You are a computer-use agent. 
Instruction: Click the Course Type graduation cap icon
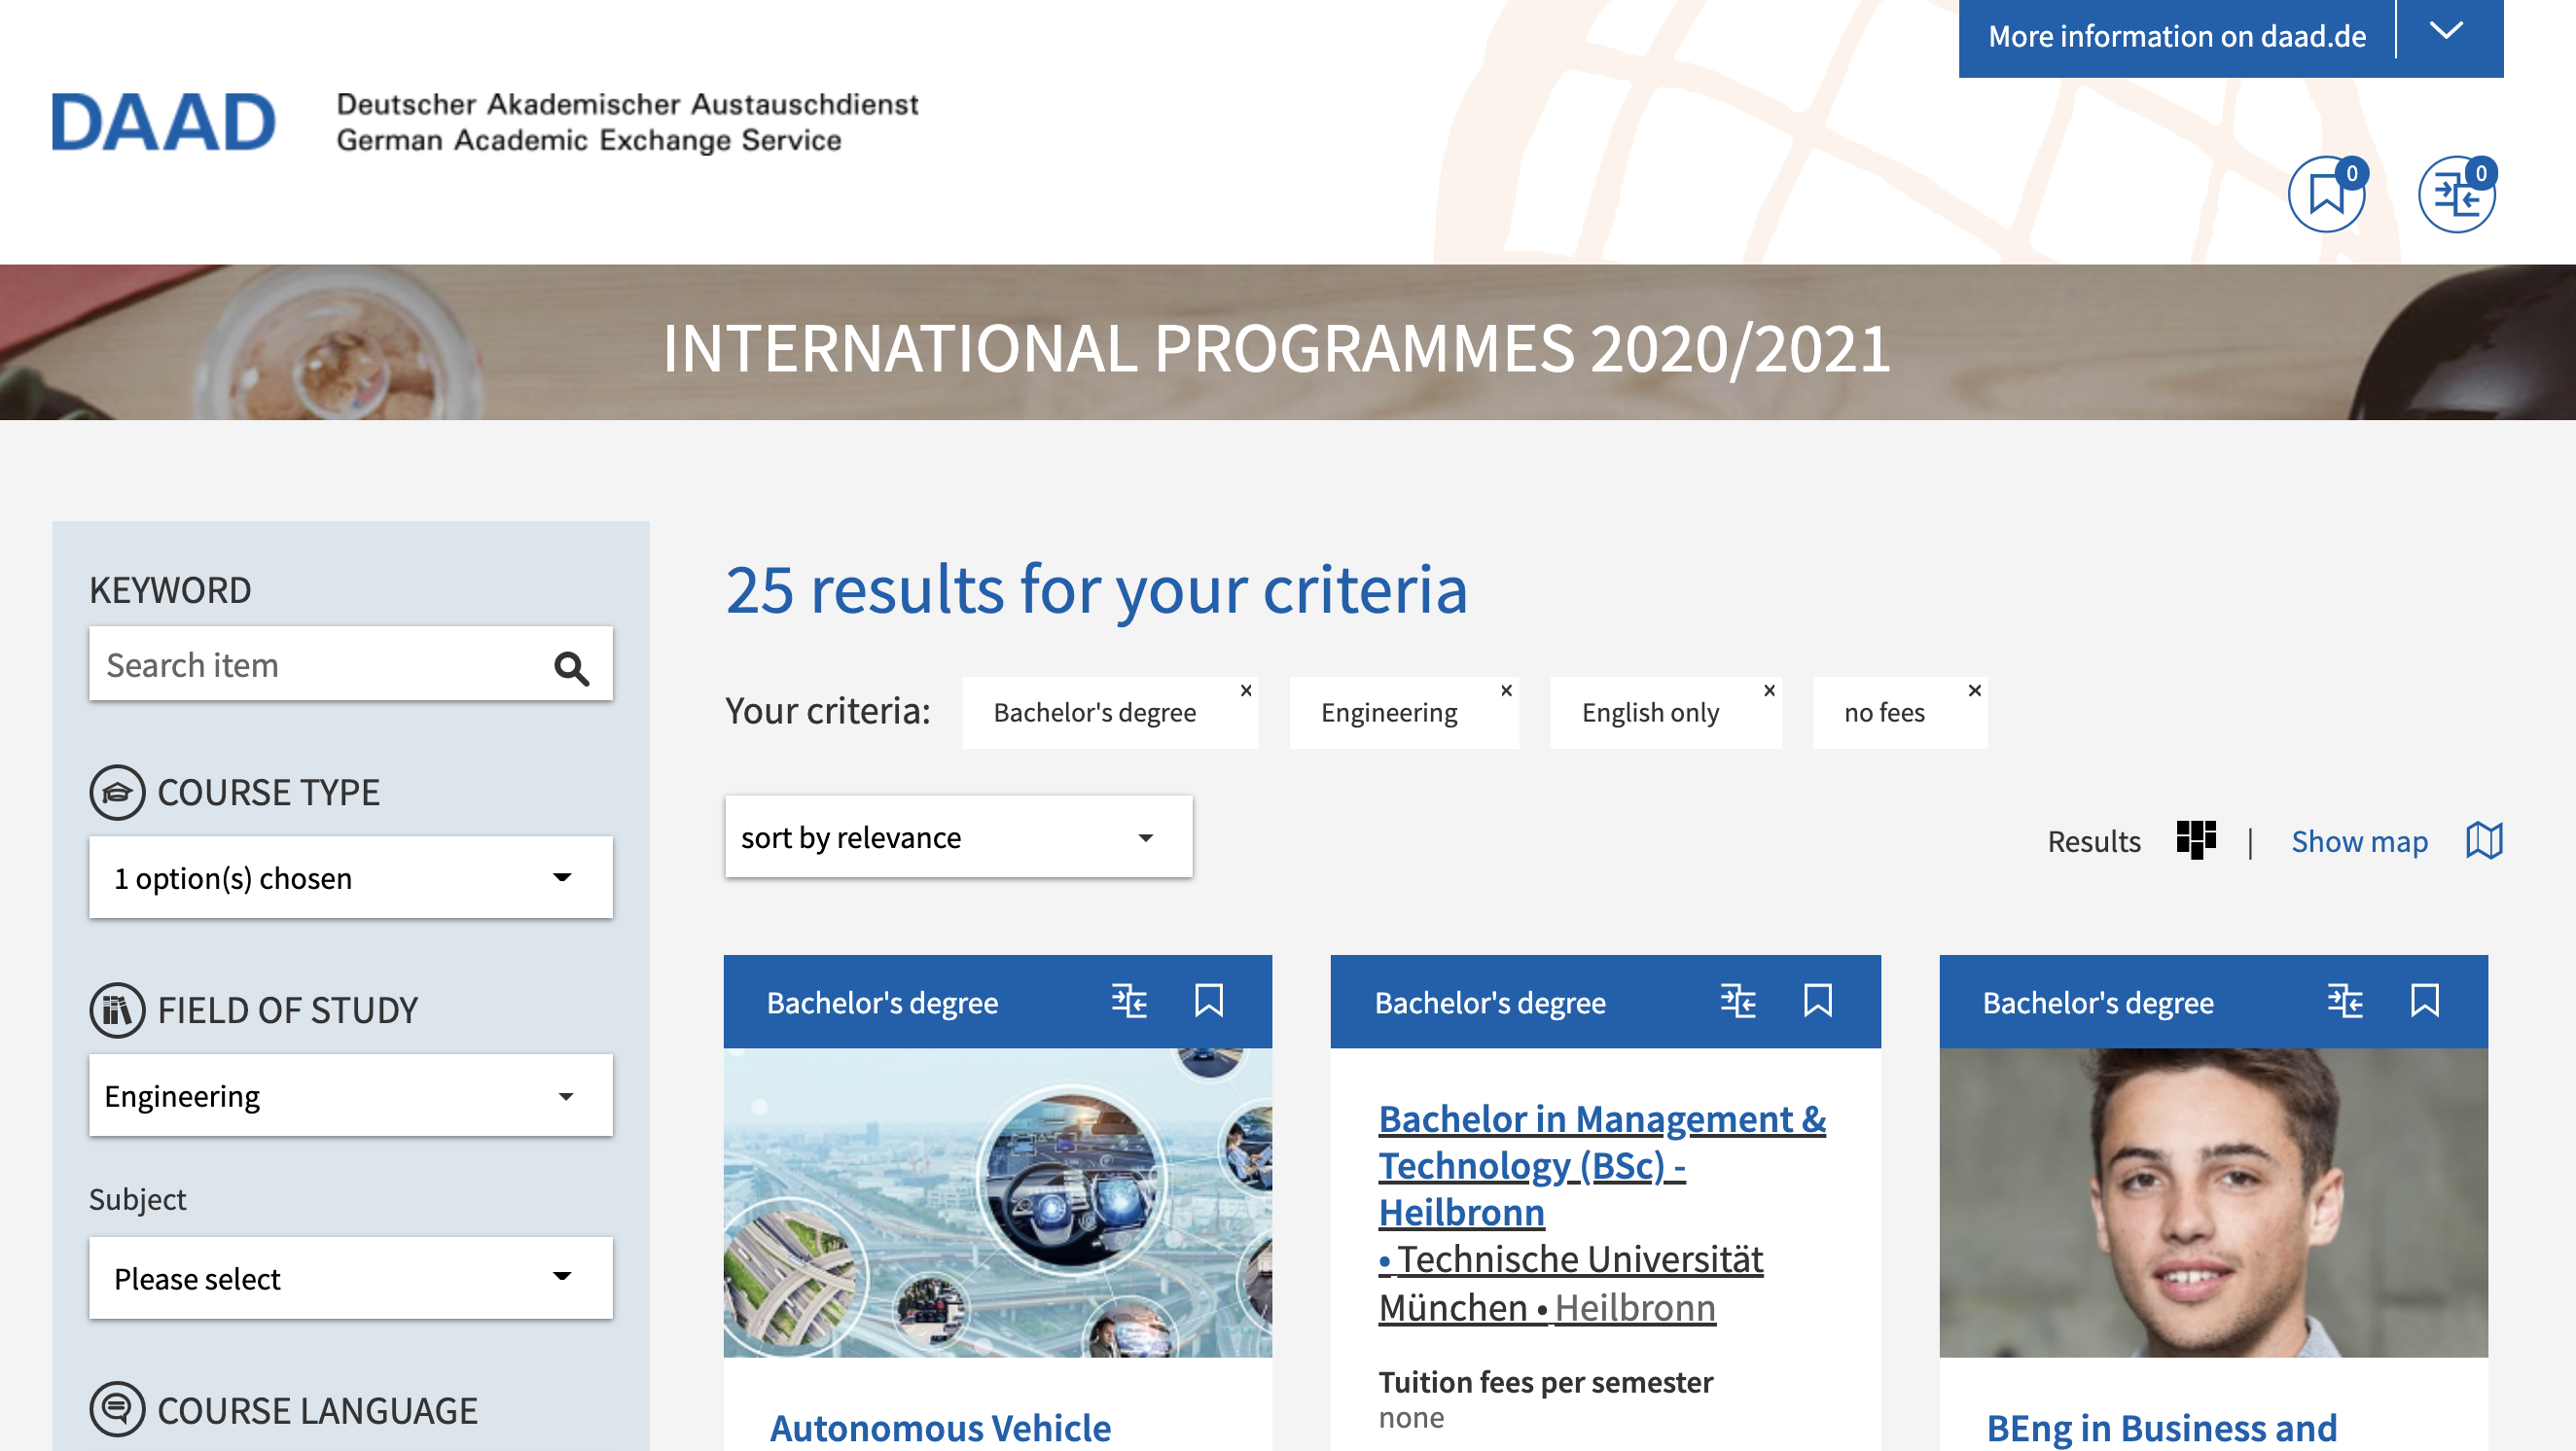117,793
